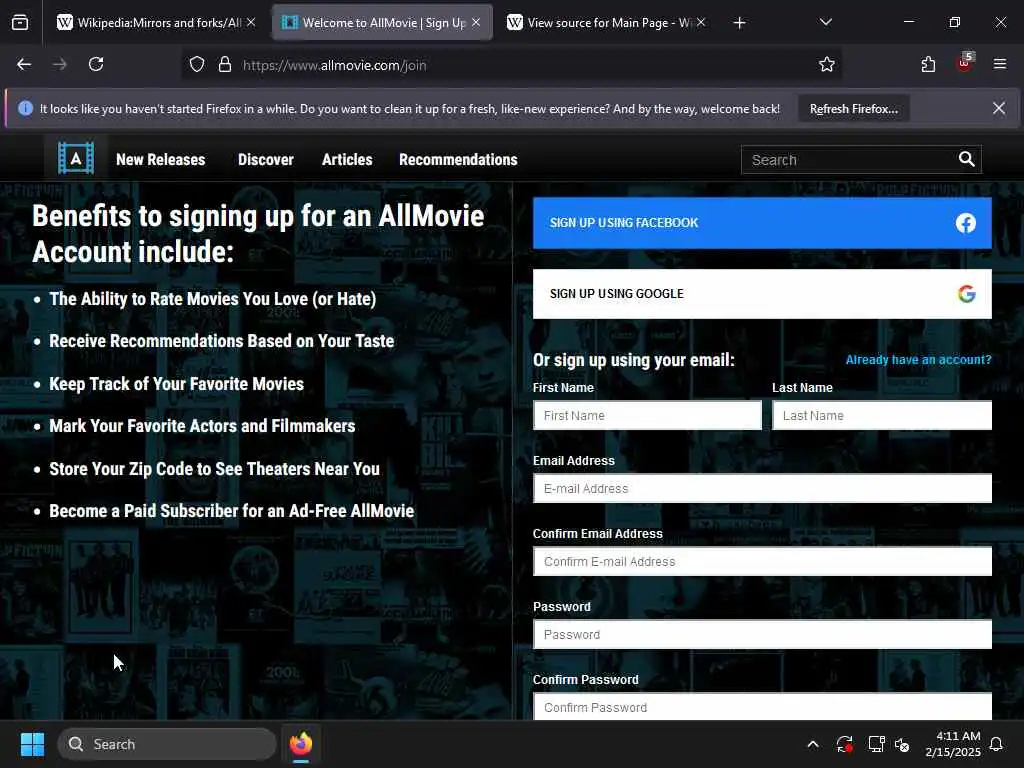1024x768 pixels.
Task: Focus the E-mail Address input field
Action: [x=762, y=488]
